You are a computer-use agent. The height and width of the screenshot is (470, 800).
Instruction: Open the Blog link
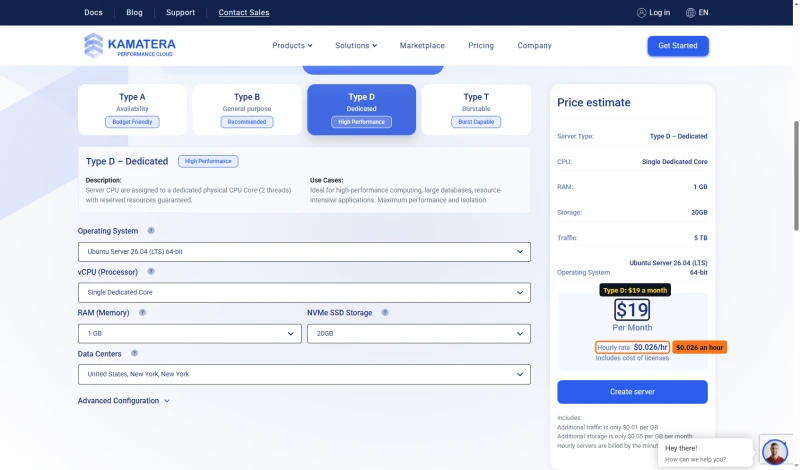(134, 12)
